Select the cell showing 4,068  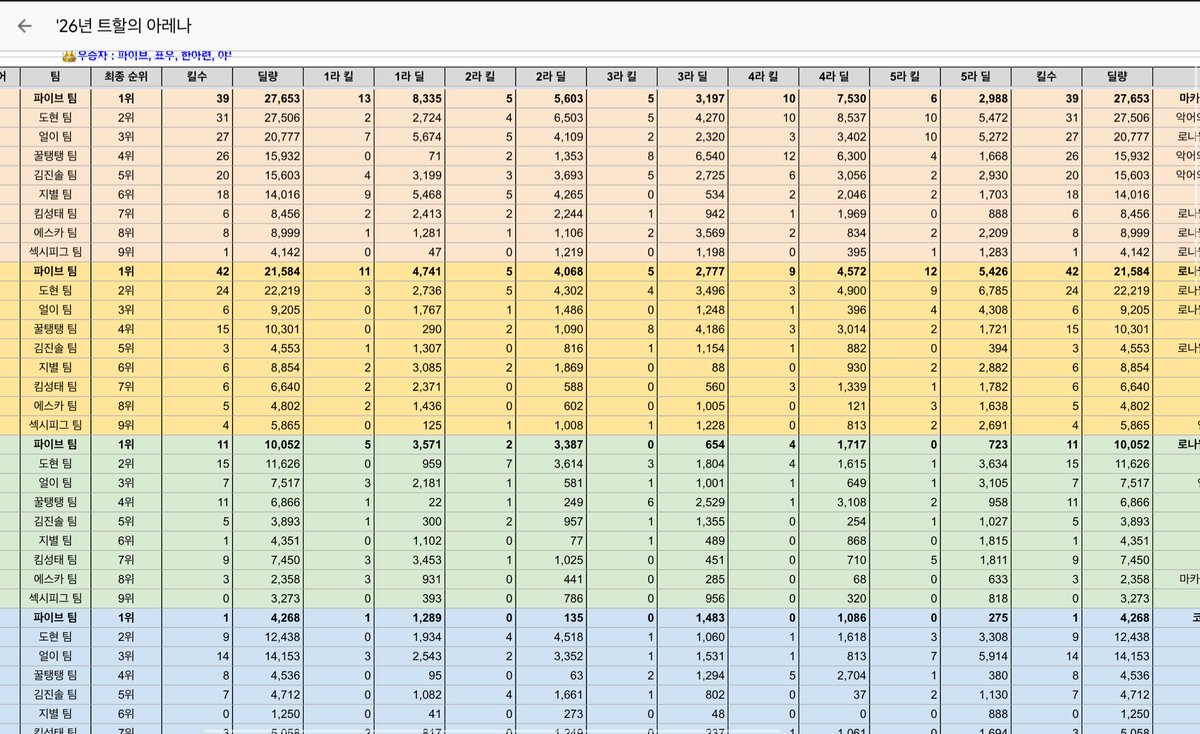pos(552,271)
